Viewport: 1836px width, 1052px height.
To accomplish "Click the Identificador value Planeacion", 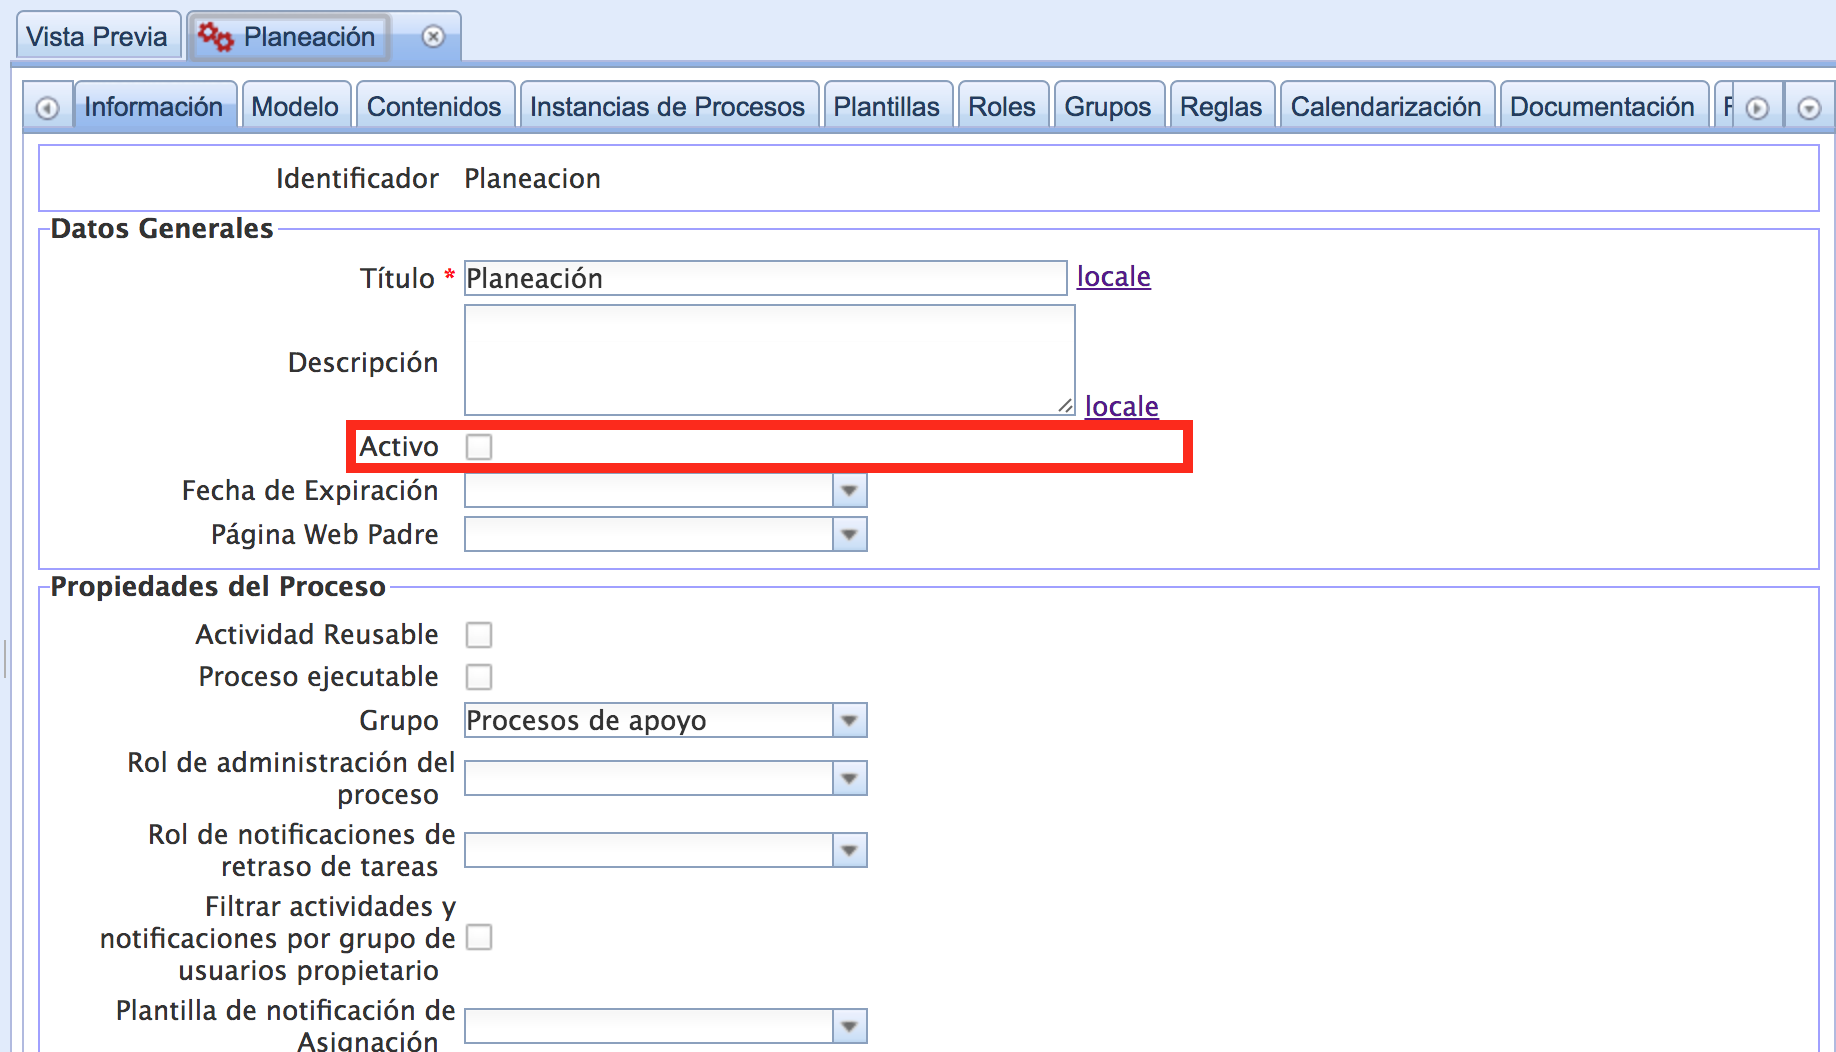I will click(532, 179).
